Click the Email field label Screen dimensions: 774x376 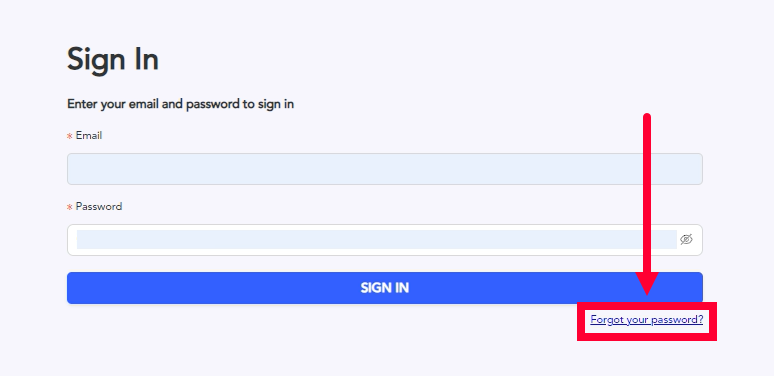(x=89, y=136)
